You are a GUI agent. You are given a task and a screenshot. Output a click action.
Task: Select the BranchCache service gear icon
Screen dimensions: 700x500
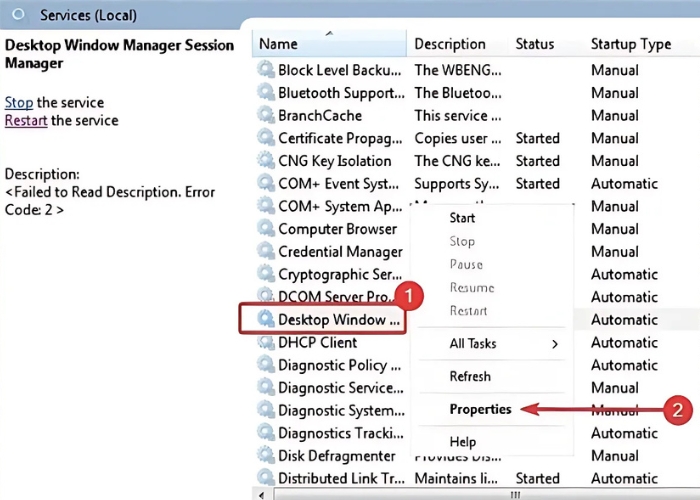(x=265, y=116)
